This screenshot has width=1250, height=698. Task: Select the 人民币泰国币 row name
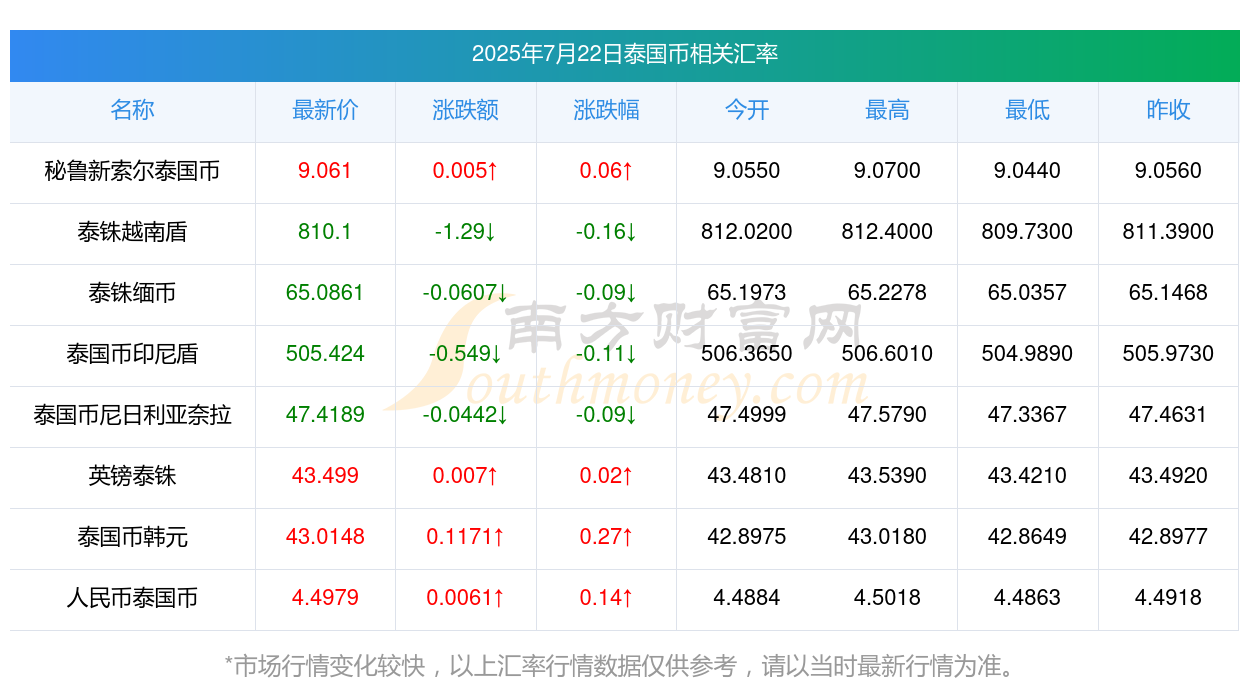click(x=132, y=598)
